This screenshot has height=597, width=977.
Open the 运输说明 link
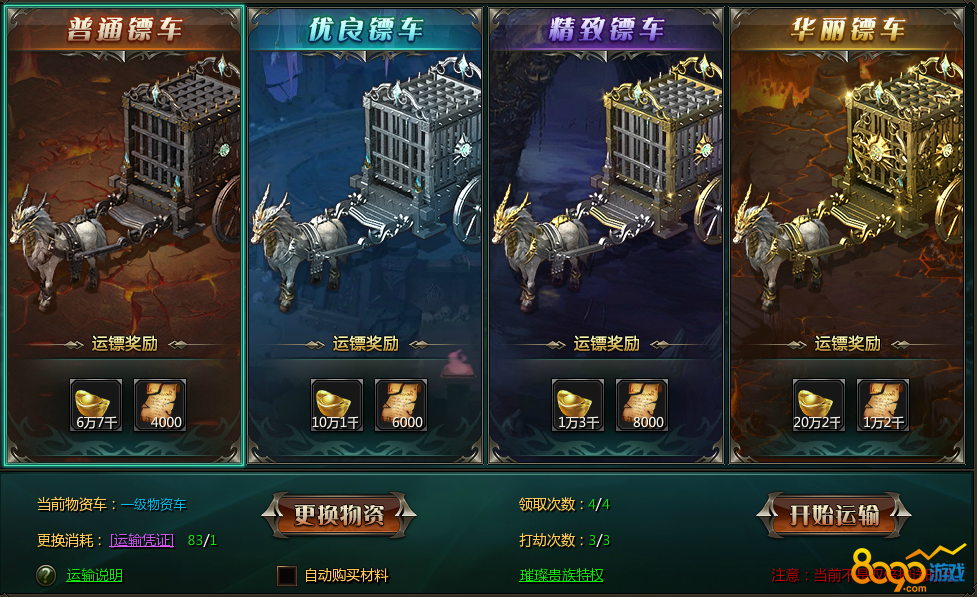(x=94, y=575)
